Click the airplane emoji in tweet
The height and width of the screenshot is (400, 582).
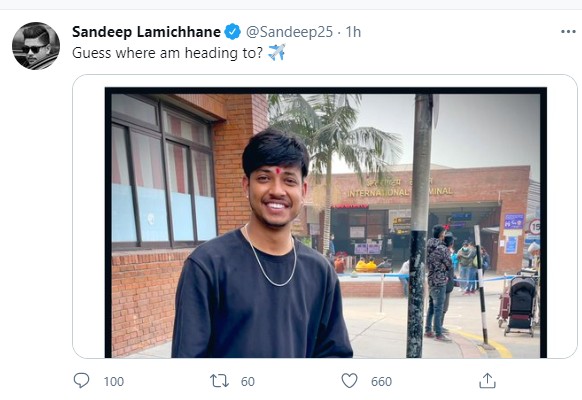(x=277, y=52)
